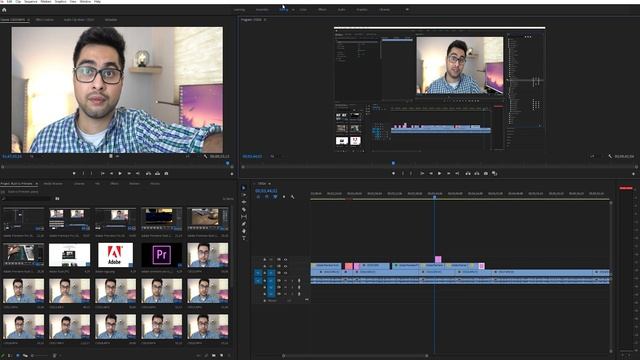Click Lift button in Program monitor
This screenshot has height=360, width=640.
pos(468,173)
